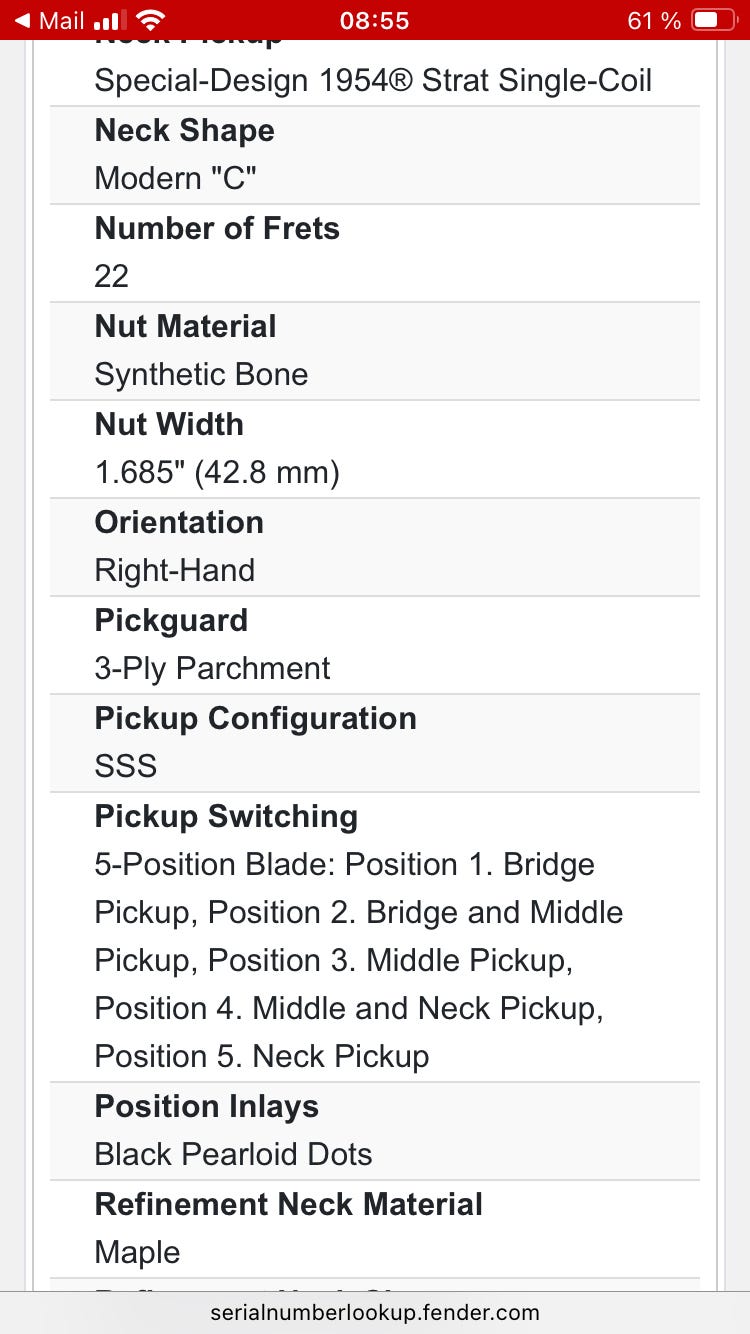The width and height of the screenshot is (750, 1334).
Task: Tap the Synthetic Bone nut material value
Action: [201, 374]
